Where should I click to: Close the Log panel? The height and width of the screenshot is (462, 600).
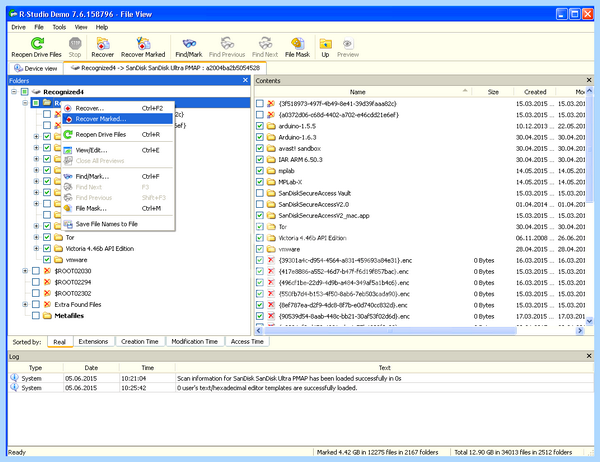(x=589, y=356)
